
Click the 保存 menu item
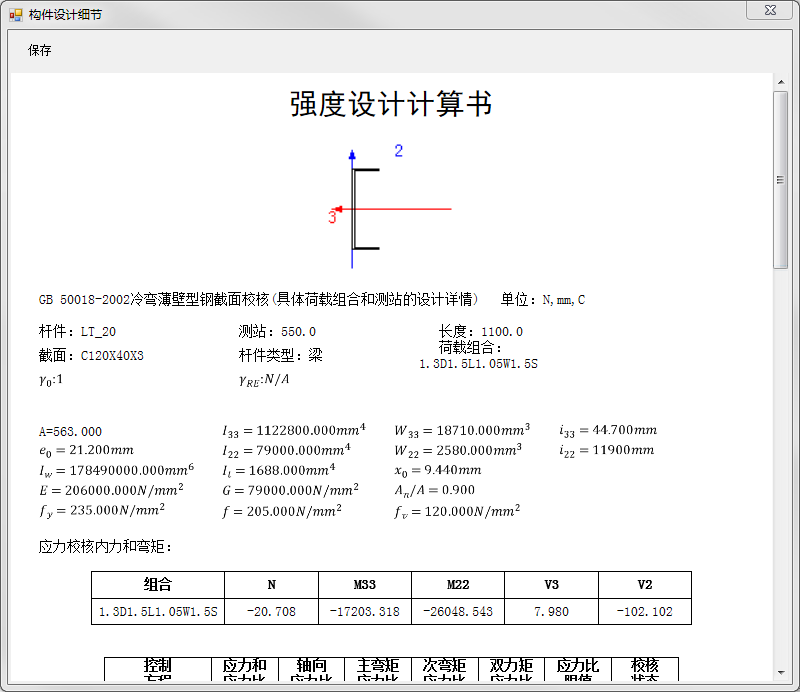tap(40, 51)
